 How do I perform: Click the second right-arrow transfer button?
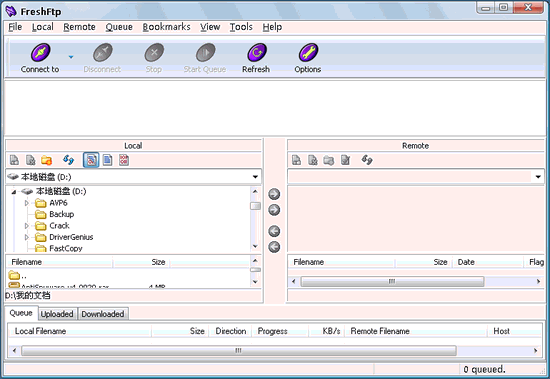coord(274,210)
